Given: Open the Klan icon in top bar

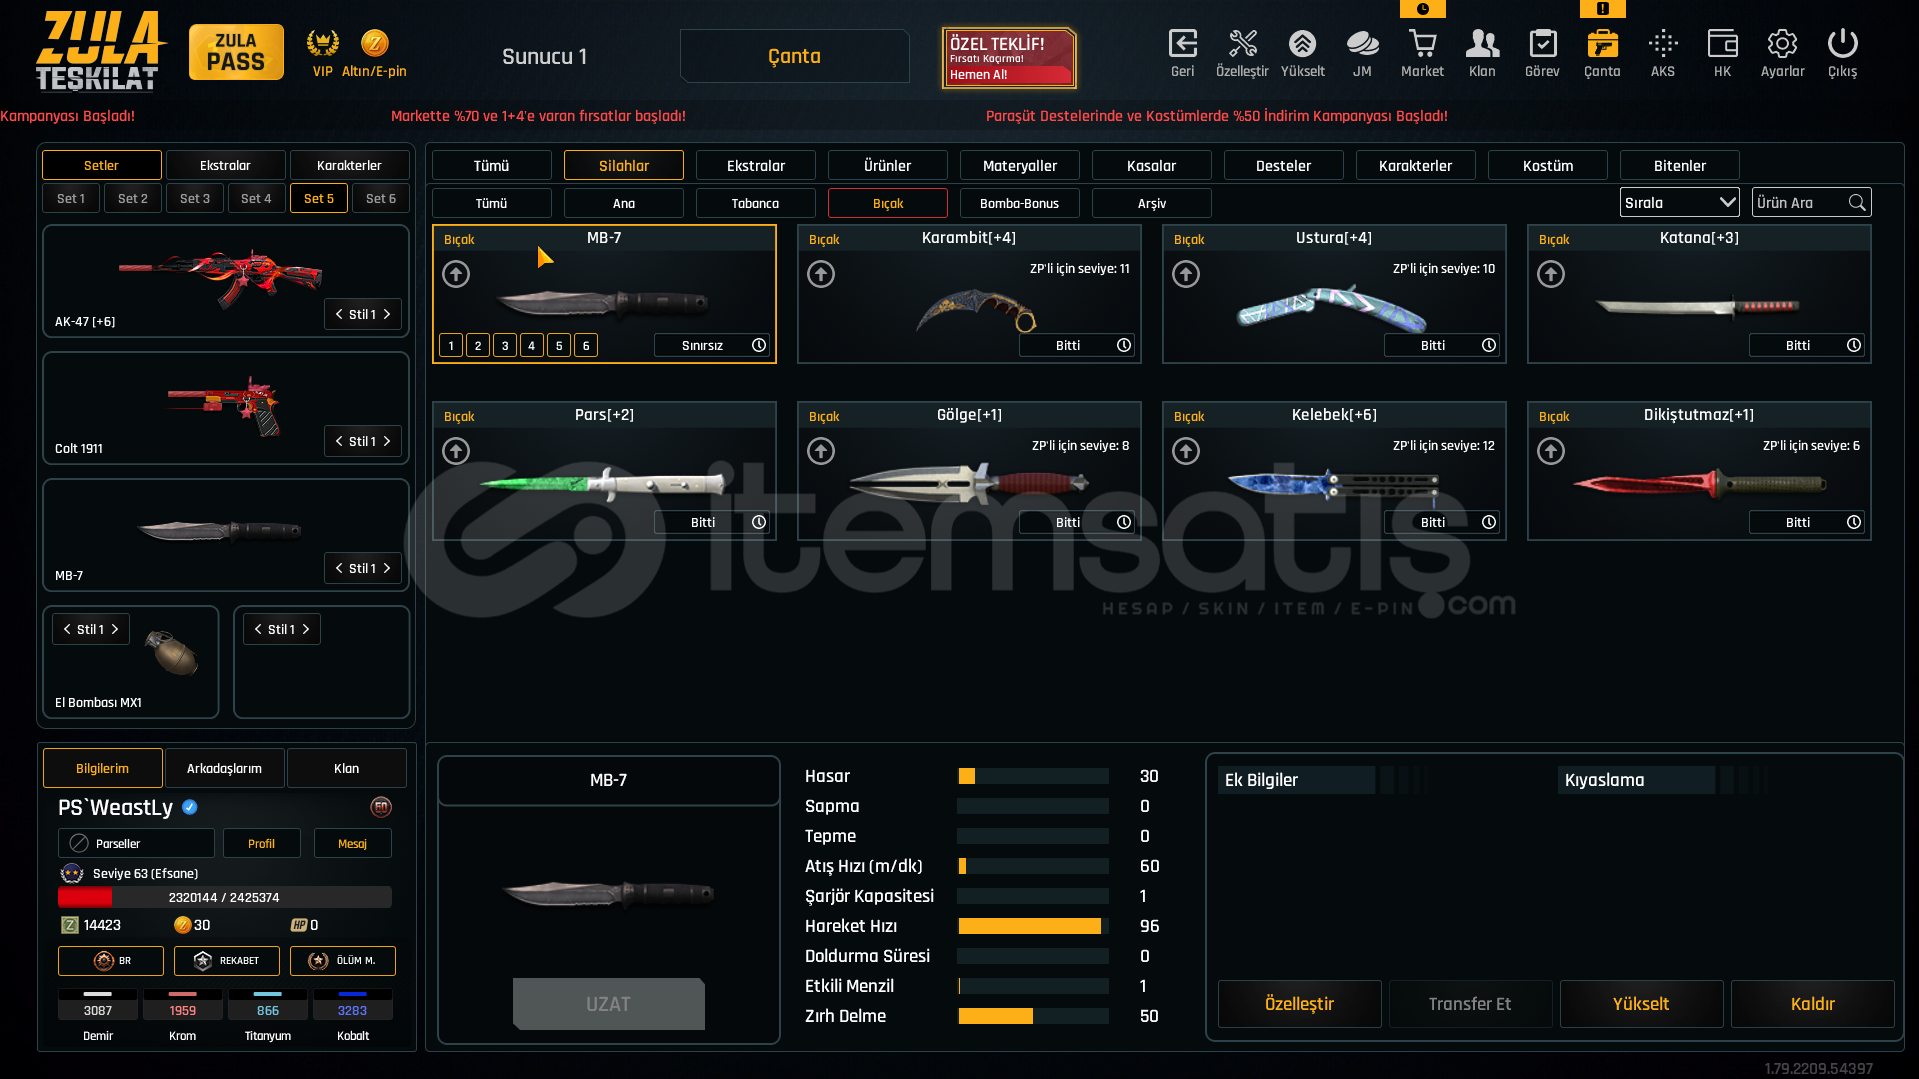Looking at the screenshot, I should point(1482,44).
